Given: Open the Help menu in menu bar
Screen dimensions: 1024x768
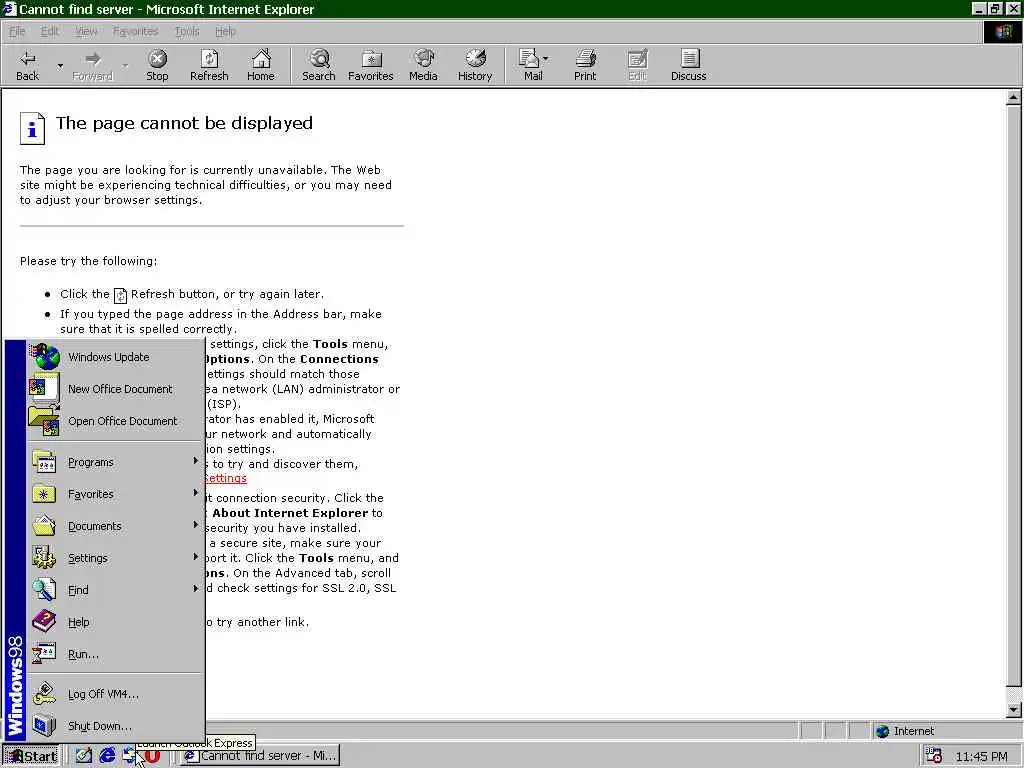Looking at the screenshot, I should click(x=225, y=31).
